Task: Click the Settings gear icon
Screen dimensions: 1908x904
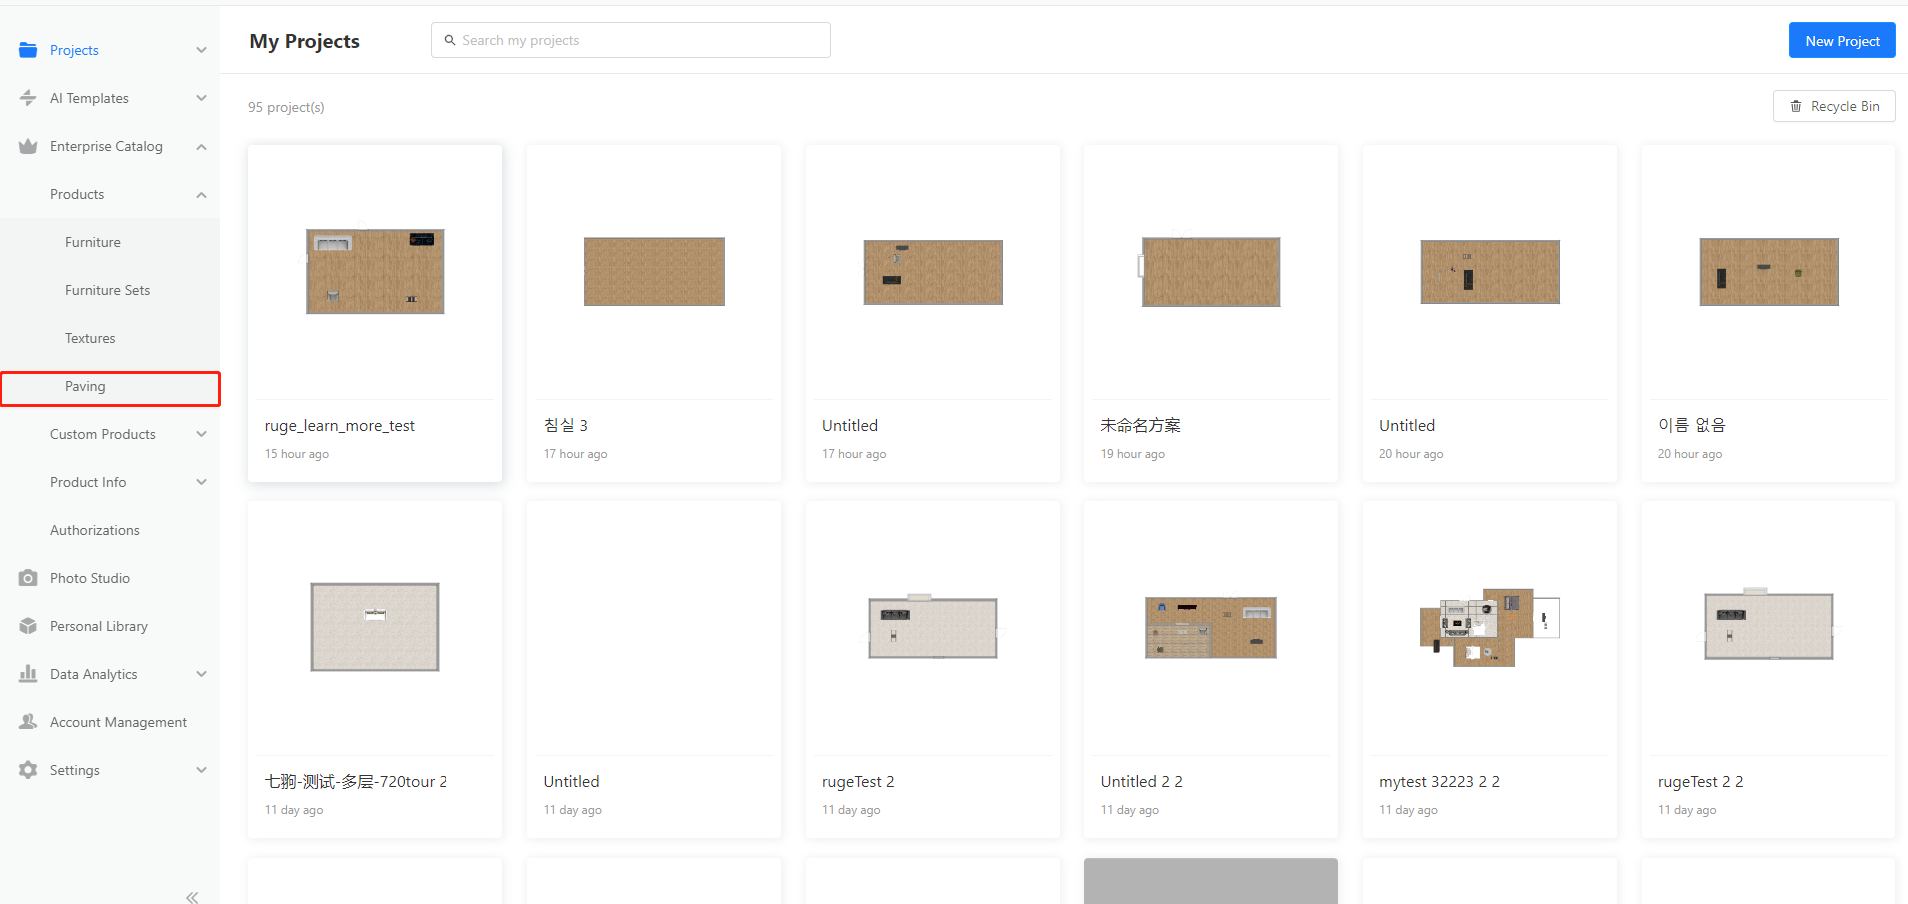Action: tap(28, 770)
